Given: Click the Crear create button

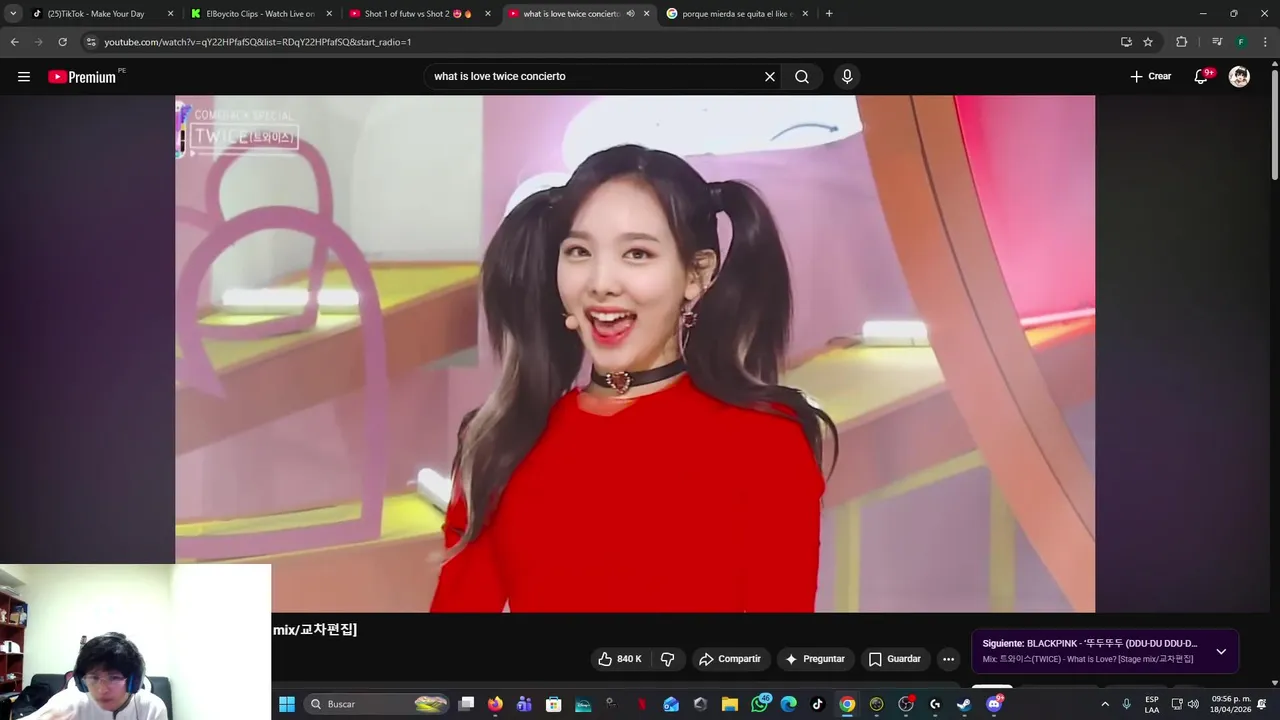Looking at the screenshot, I should click(1151, 77).
